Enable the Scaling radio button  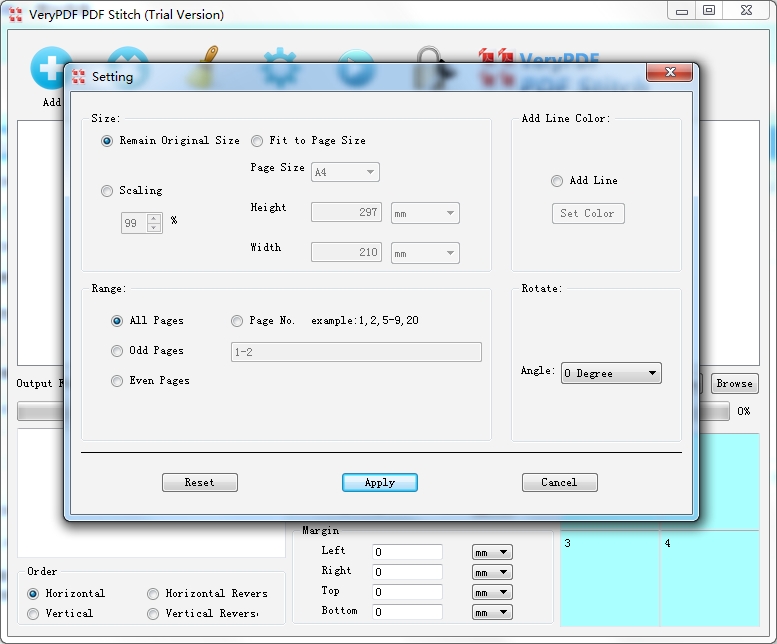107,191
